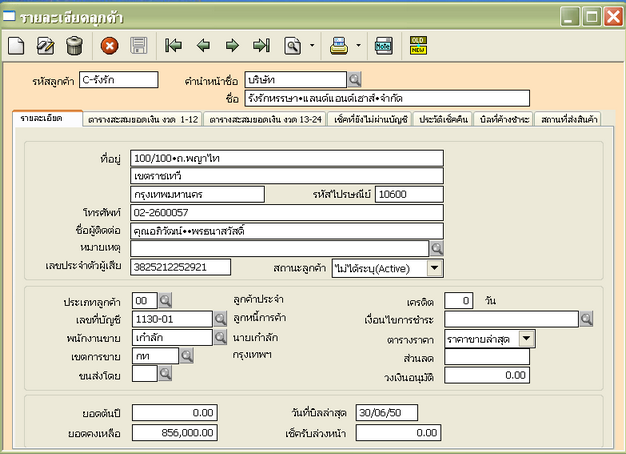This screenshot has height=454, width=626.
Task: Click lookup button beside เงื่อนไขการชำระ field
Action: [x=587, y=319]
